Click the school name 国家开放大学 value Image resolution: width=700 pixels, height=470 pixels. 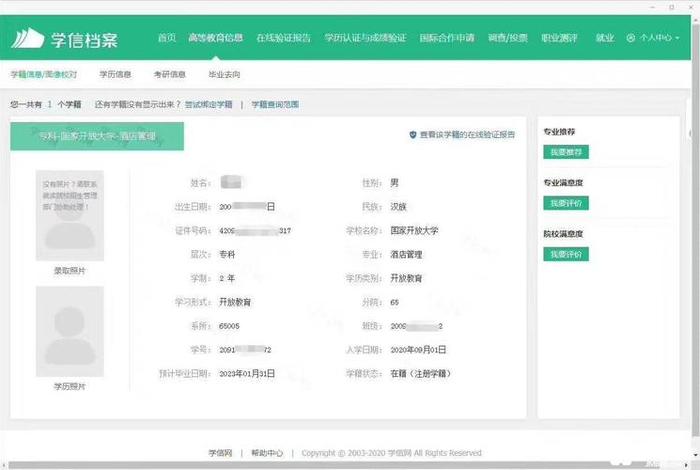(x=414, y=231)
